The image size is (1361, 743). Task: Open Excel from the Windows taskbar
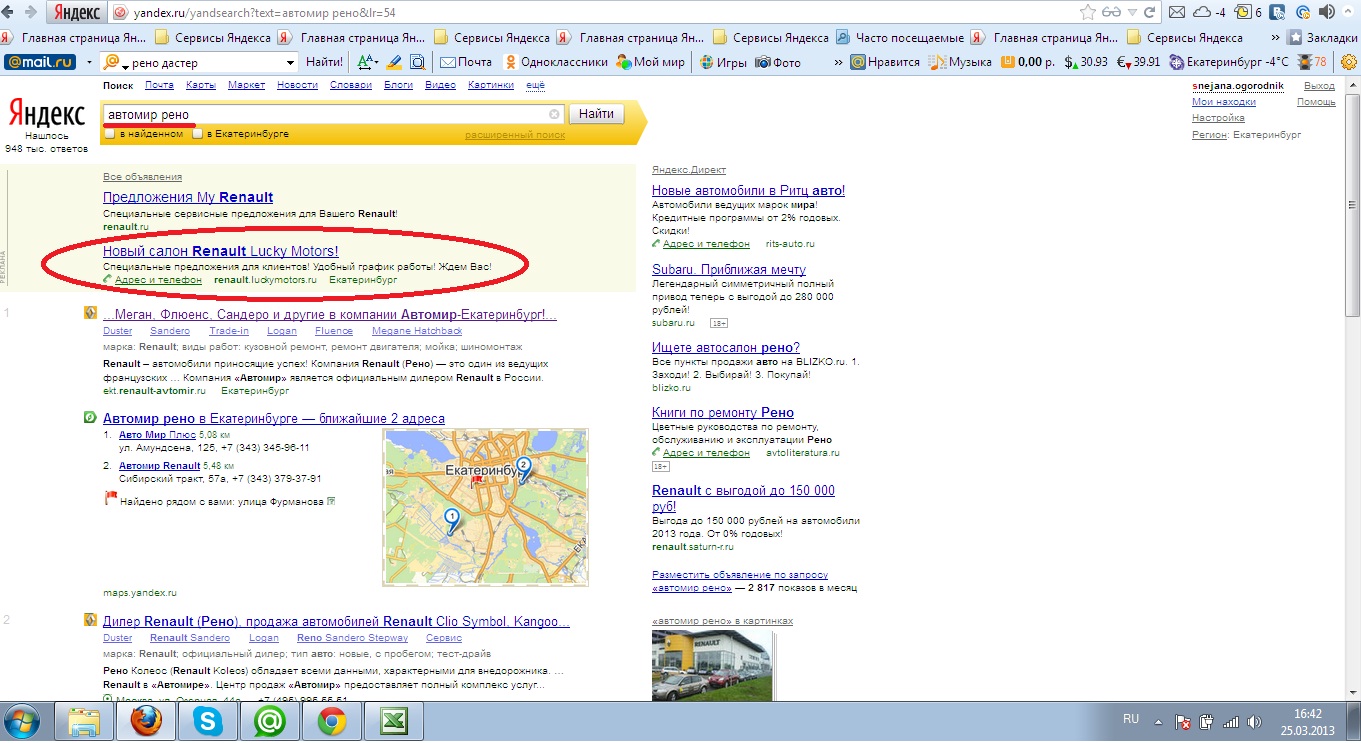point(393,721)
